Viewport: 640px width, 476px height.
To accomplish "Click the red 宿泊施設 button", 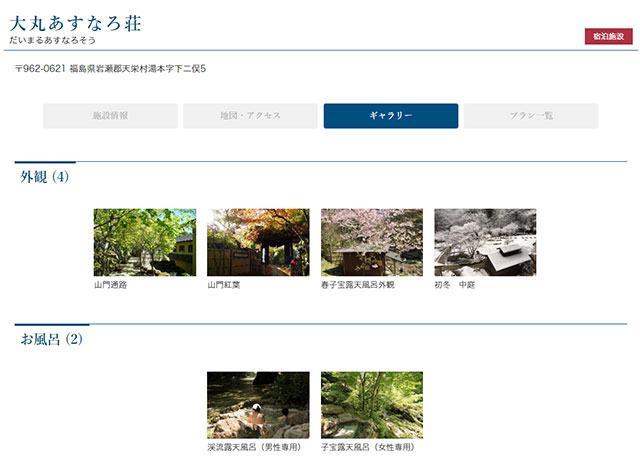I will point(608,36).
